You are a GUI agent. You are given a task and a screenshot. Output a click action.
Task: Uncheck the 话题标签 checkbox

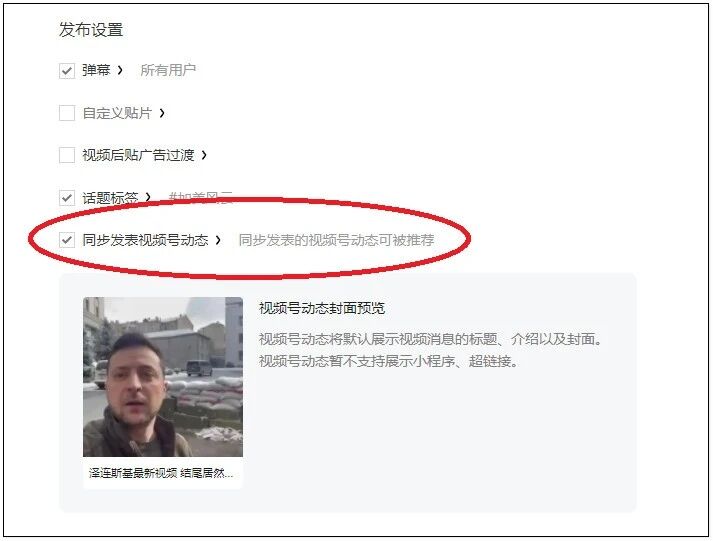pos(67,198)
